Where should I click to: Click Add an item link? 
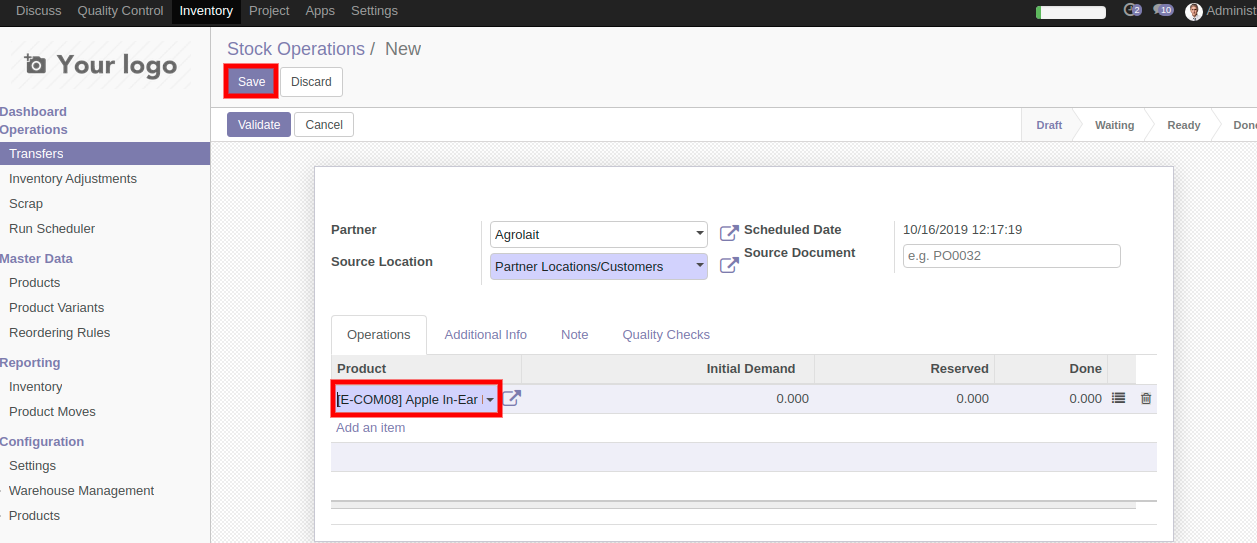tap(370, 428)
